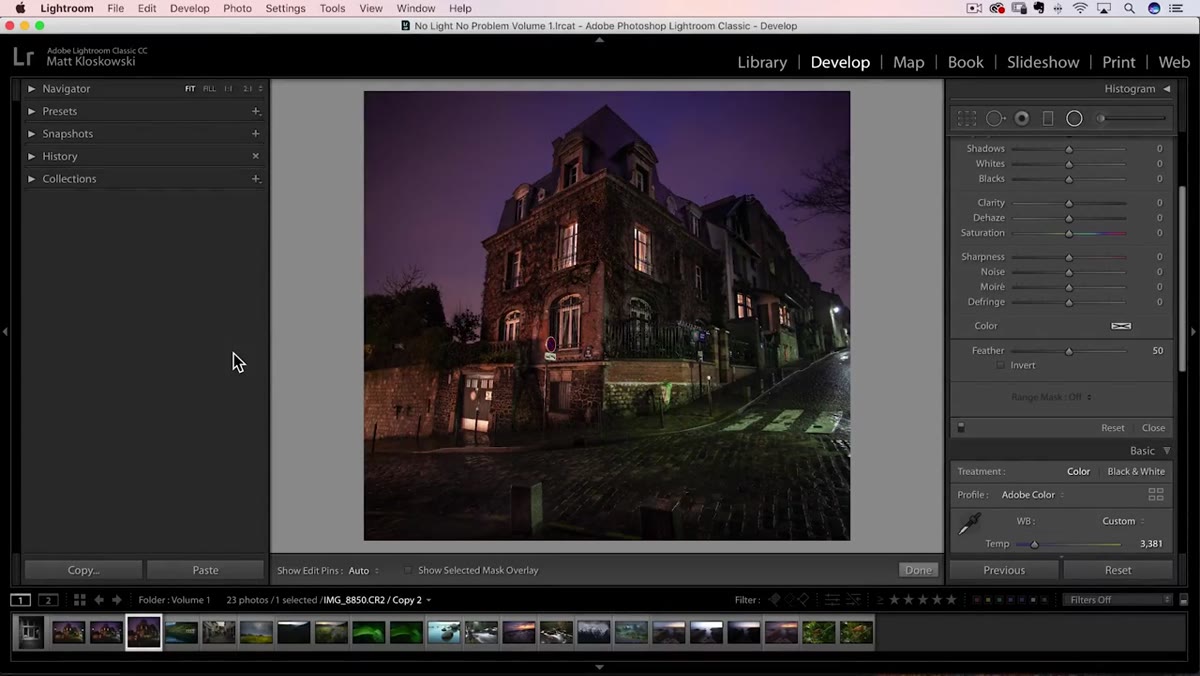Switch to the Library module
This screenshot has height=676, width=1200.
(762, 62)
